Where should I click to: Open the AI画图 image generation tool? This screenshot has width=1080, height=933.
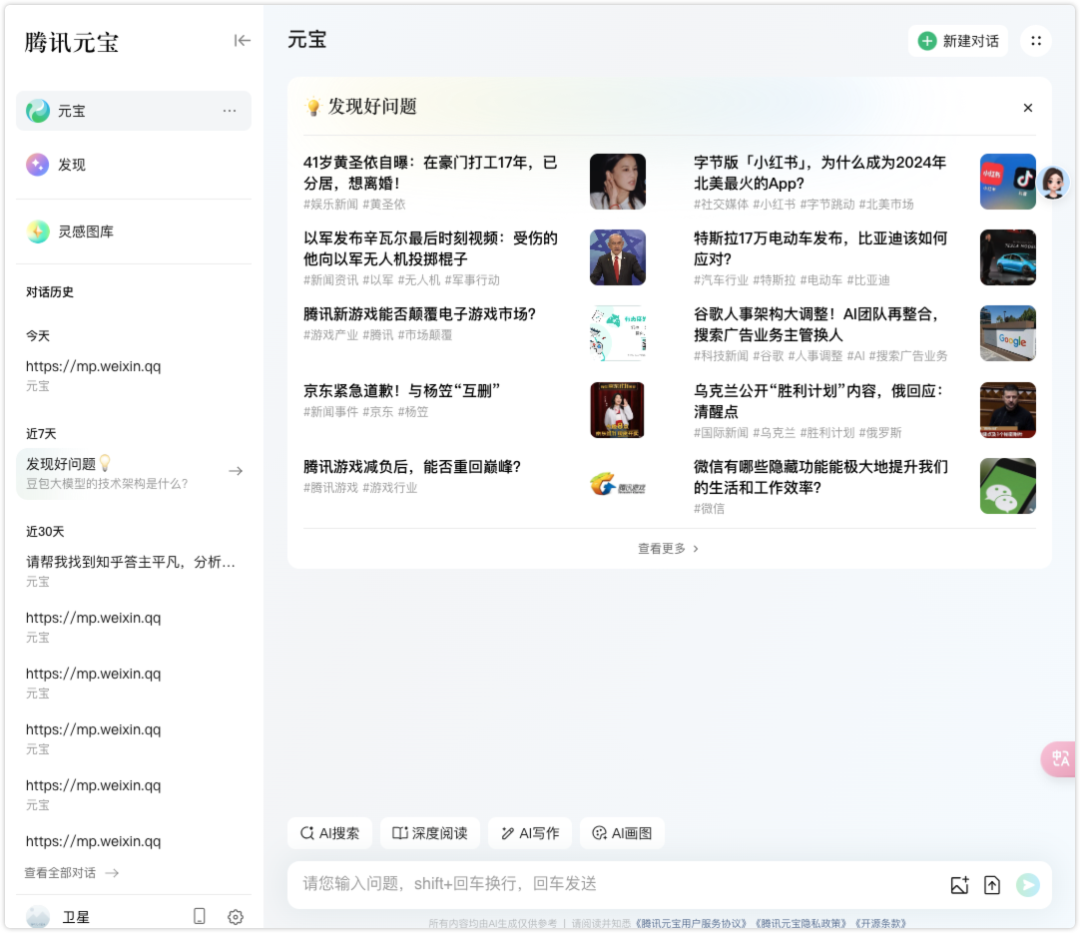point(622,832)
